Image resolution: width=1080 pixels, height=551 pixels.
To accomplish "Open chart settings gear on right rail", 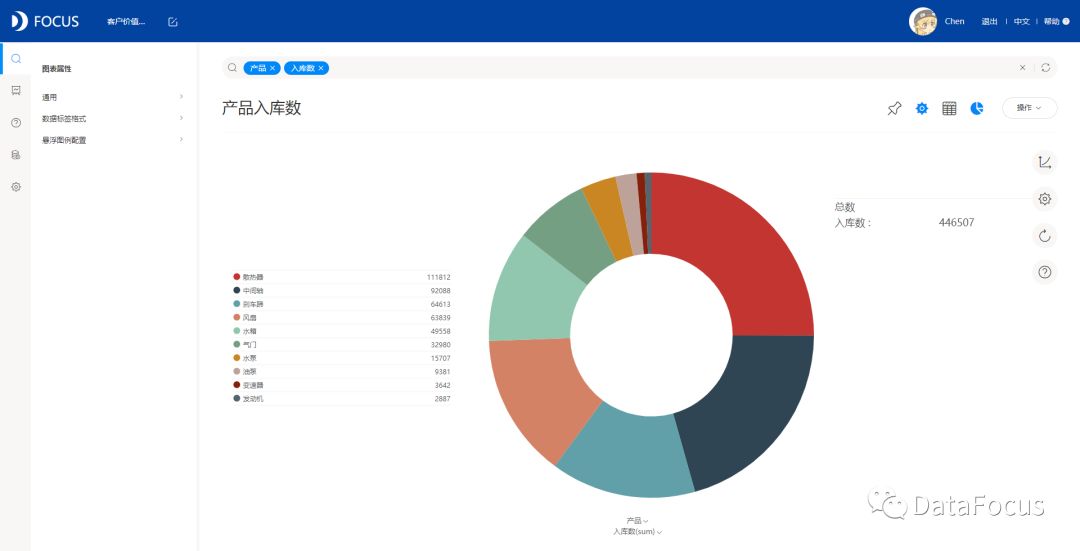I will click(1045, 199).
